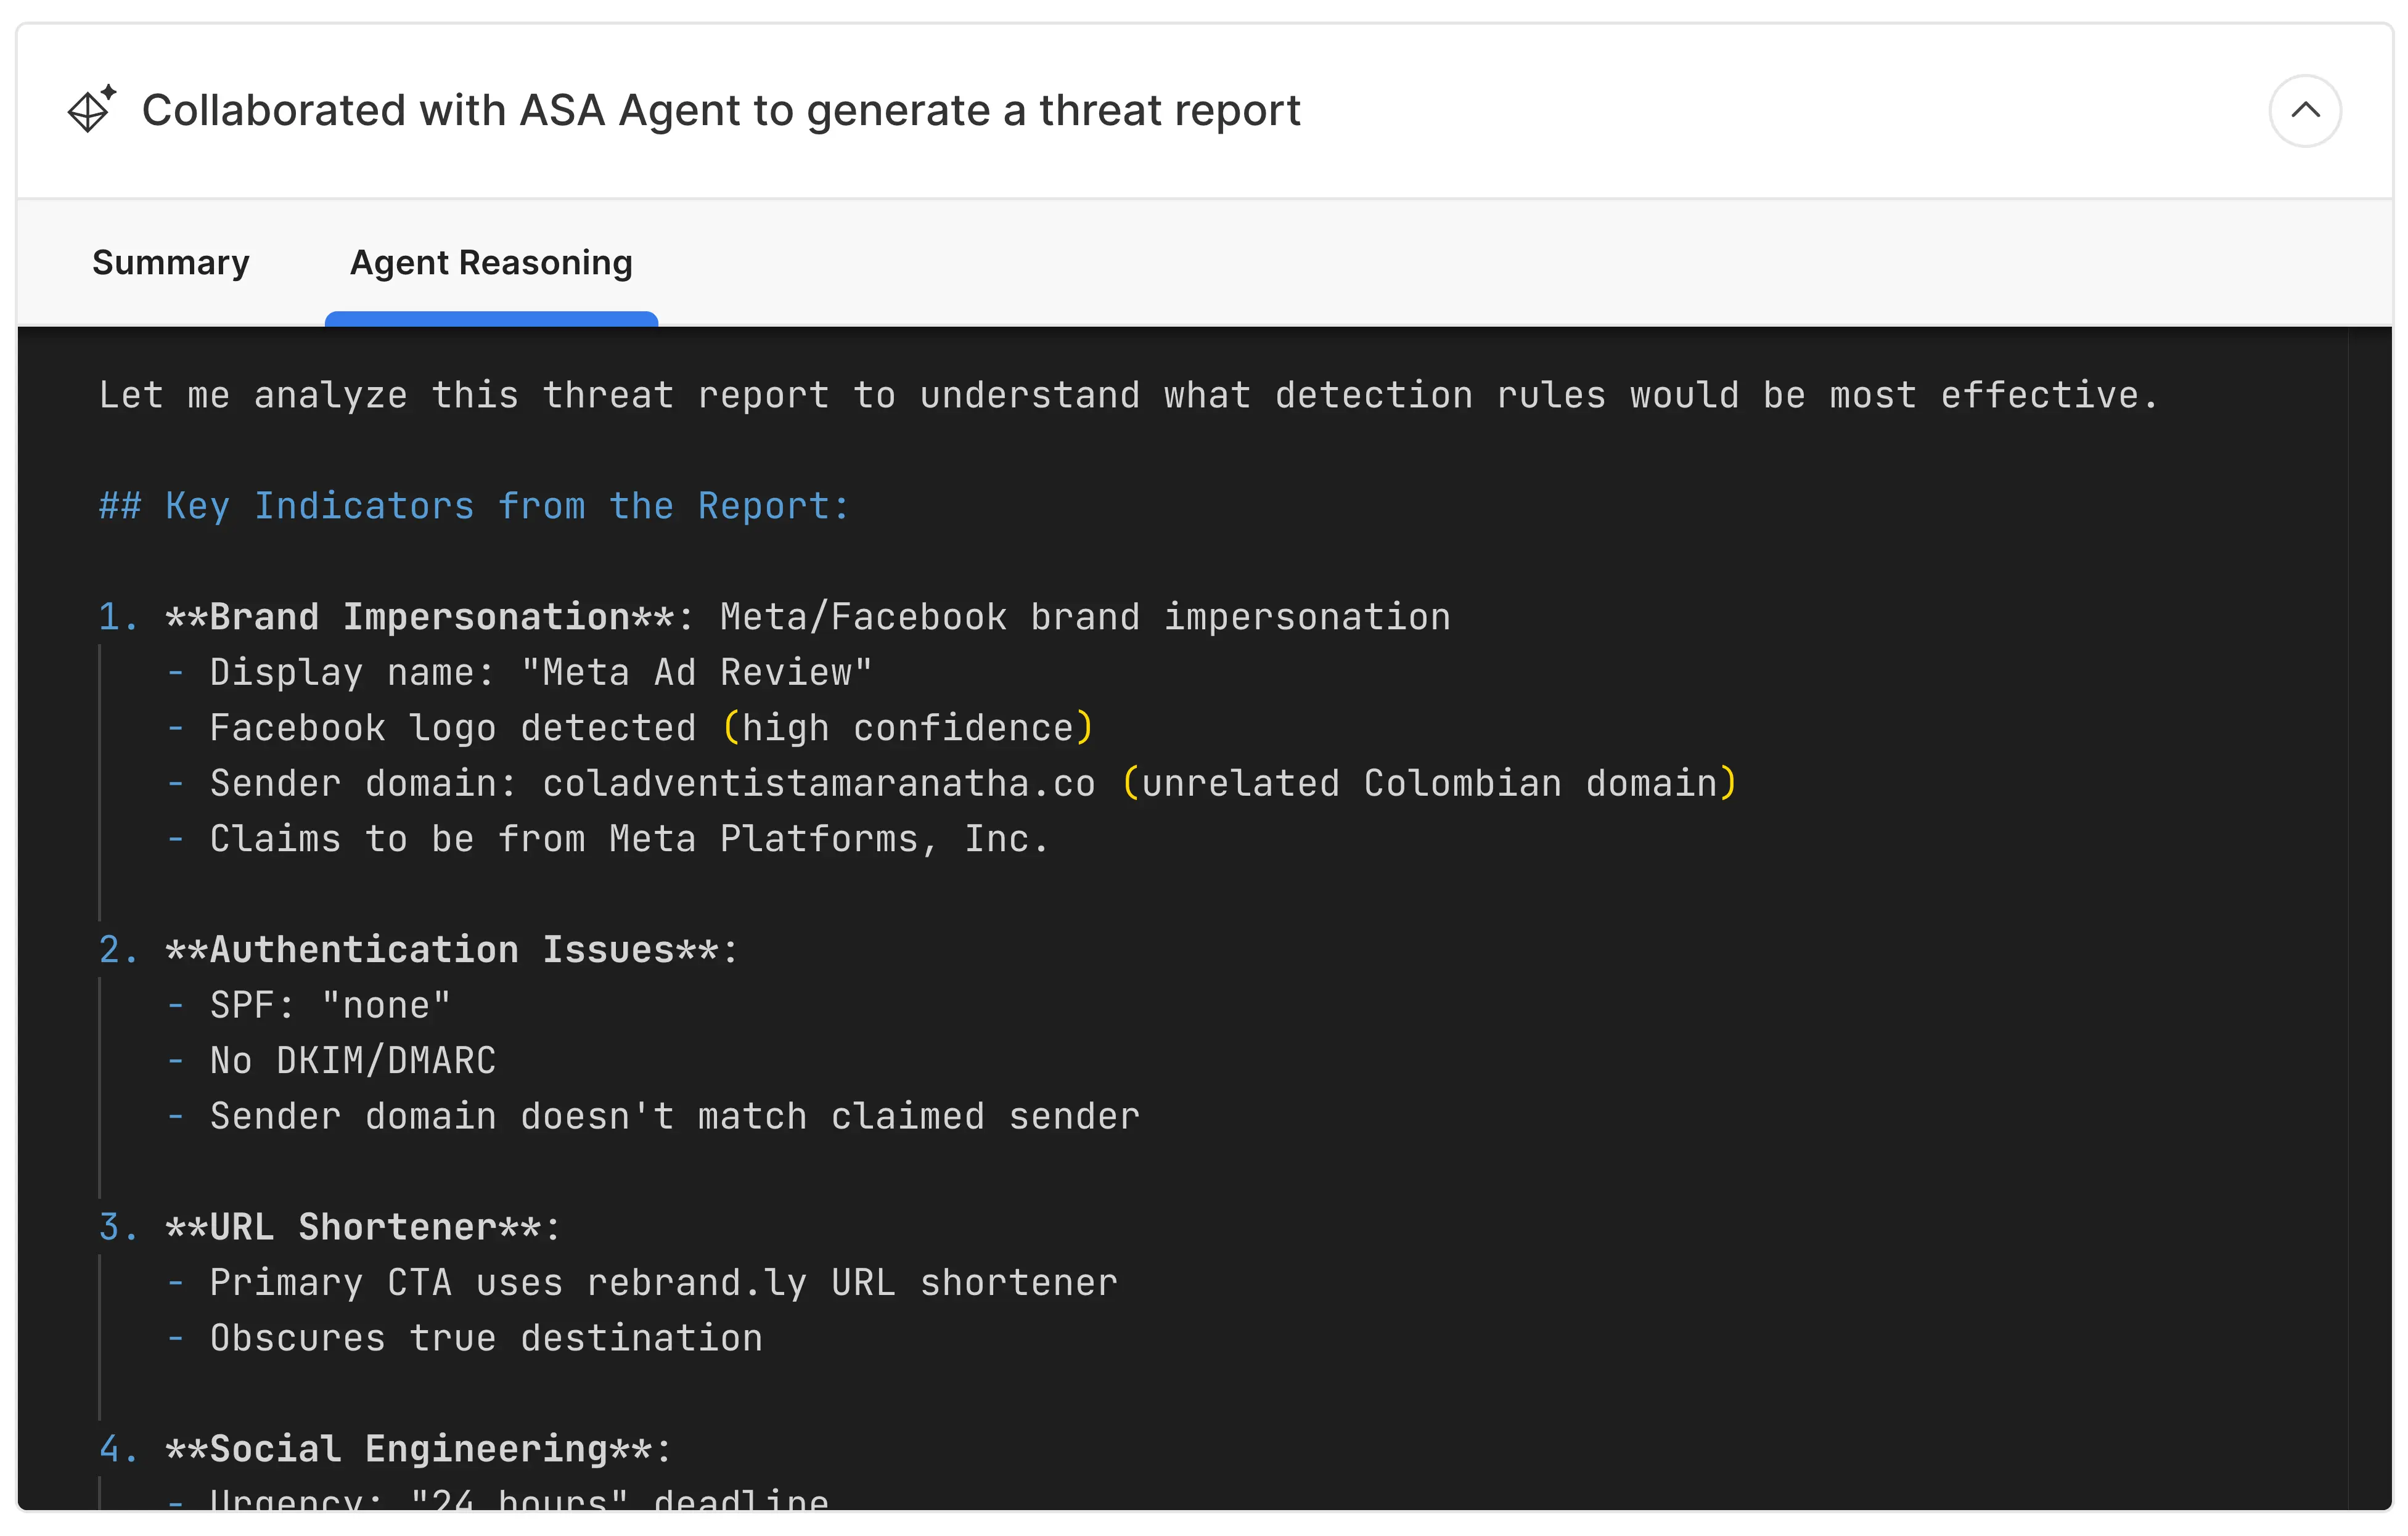Click 'Claims to be from Meta Platforms' line

pyautogui.click(x=628, y=839)
